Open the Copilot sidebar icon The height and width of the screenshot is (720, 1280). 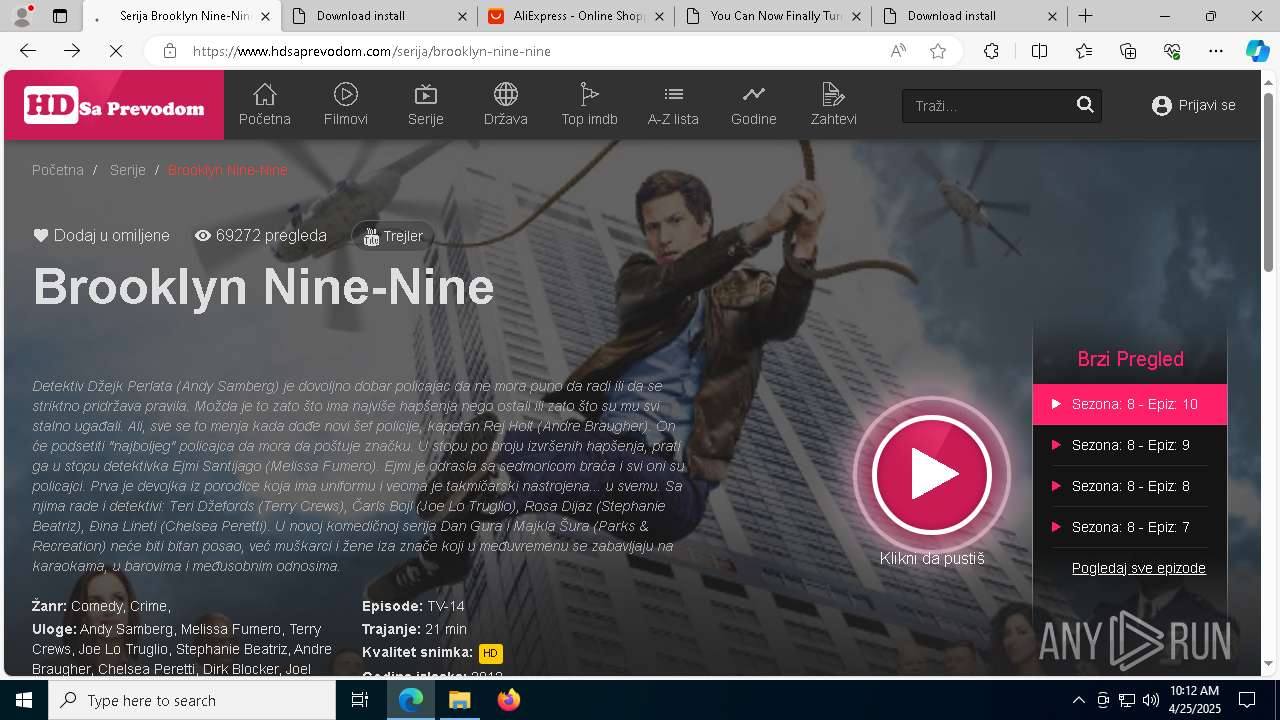[1257, 51]
